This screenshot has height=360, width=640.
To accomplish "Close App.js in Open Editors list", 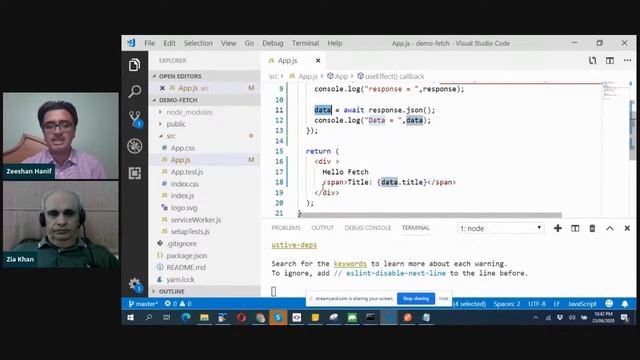I will pyautogui.click(x=162, y=88).
